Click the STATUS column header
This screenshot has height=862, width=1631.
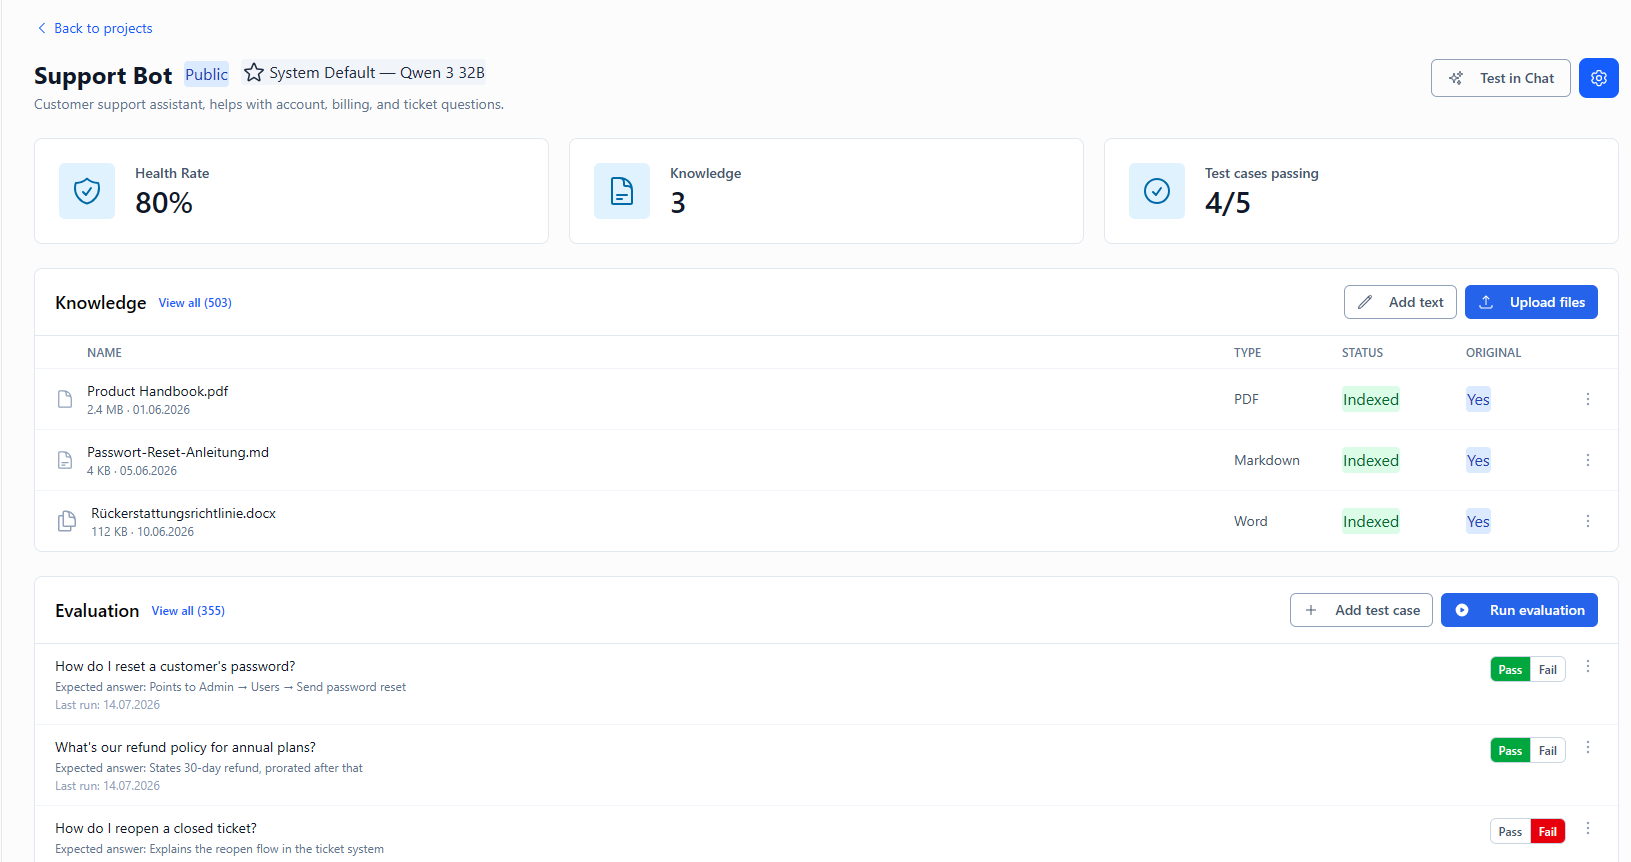[1362, 353]
